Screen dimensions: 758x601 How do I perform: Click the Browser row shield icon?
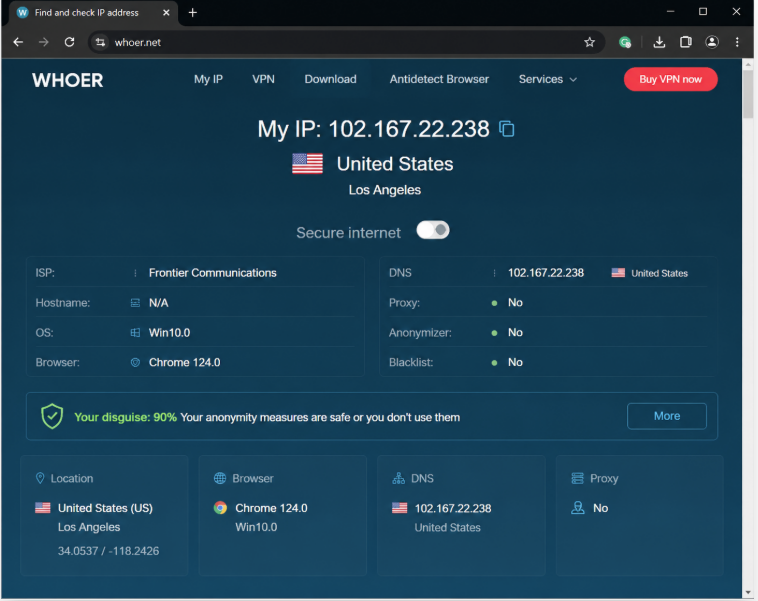pyautogui.click(x=135, y=363)
